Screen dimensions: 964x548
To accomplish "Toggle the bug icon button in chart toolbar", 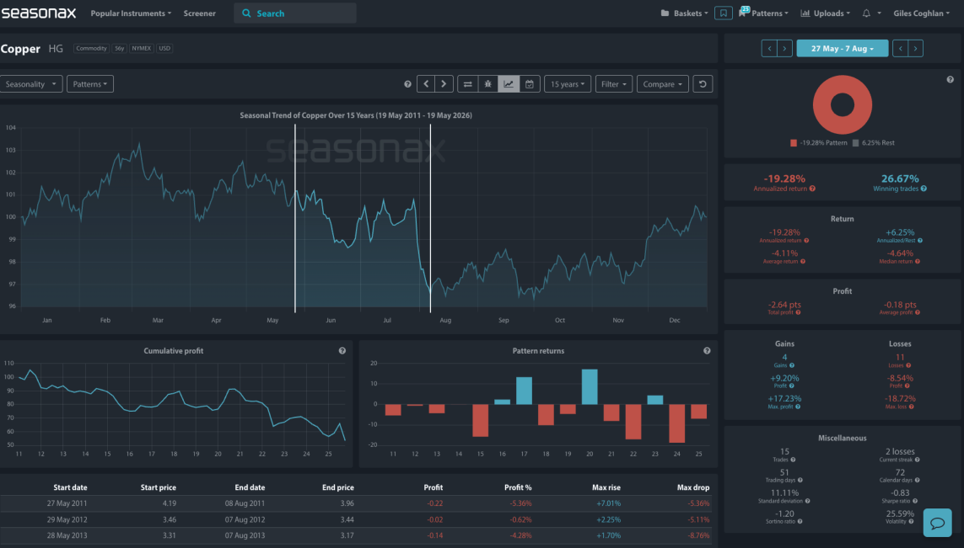I will [488, 84].
